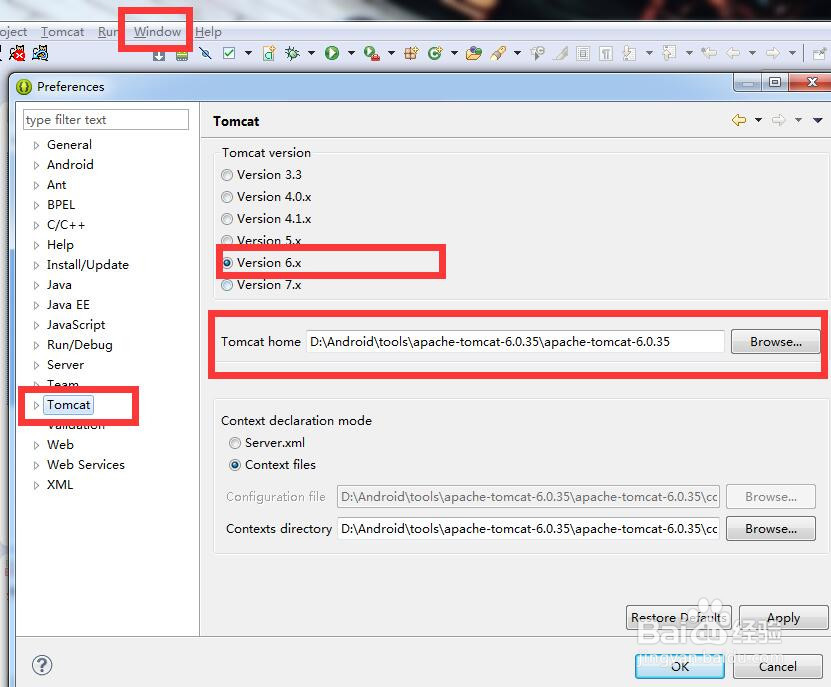Screen dimensions: 831x687
Task: Expand the General preferences node
Action: (x=36, y=145)
